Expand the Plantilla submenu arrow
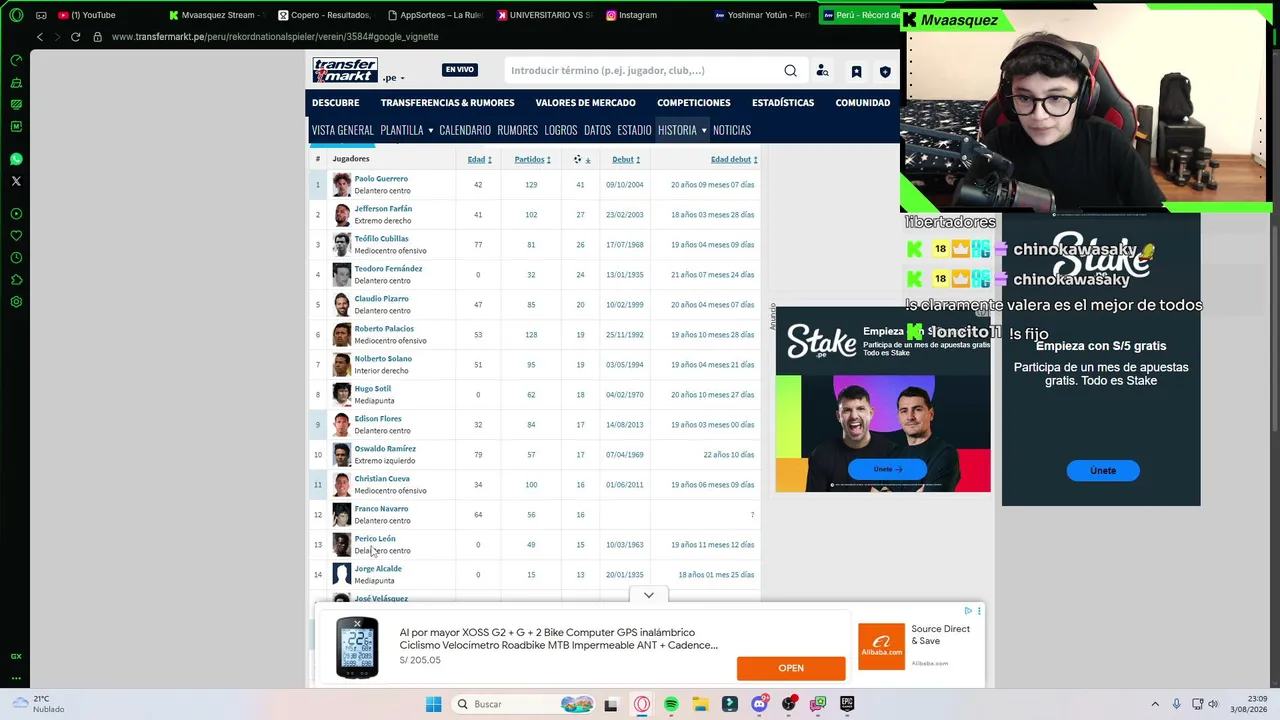This screenshot has width=1280, height=720. [x=430, y=130]
